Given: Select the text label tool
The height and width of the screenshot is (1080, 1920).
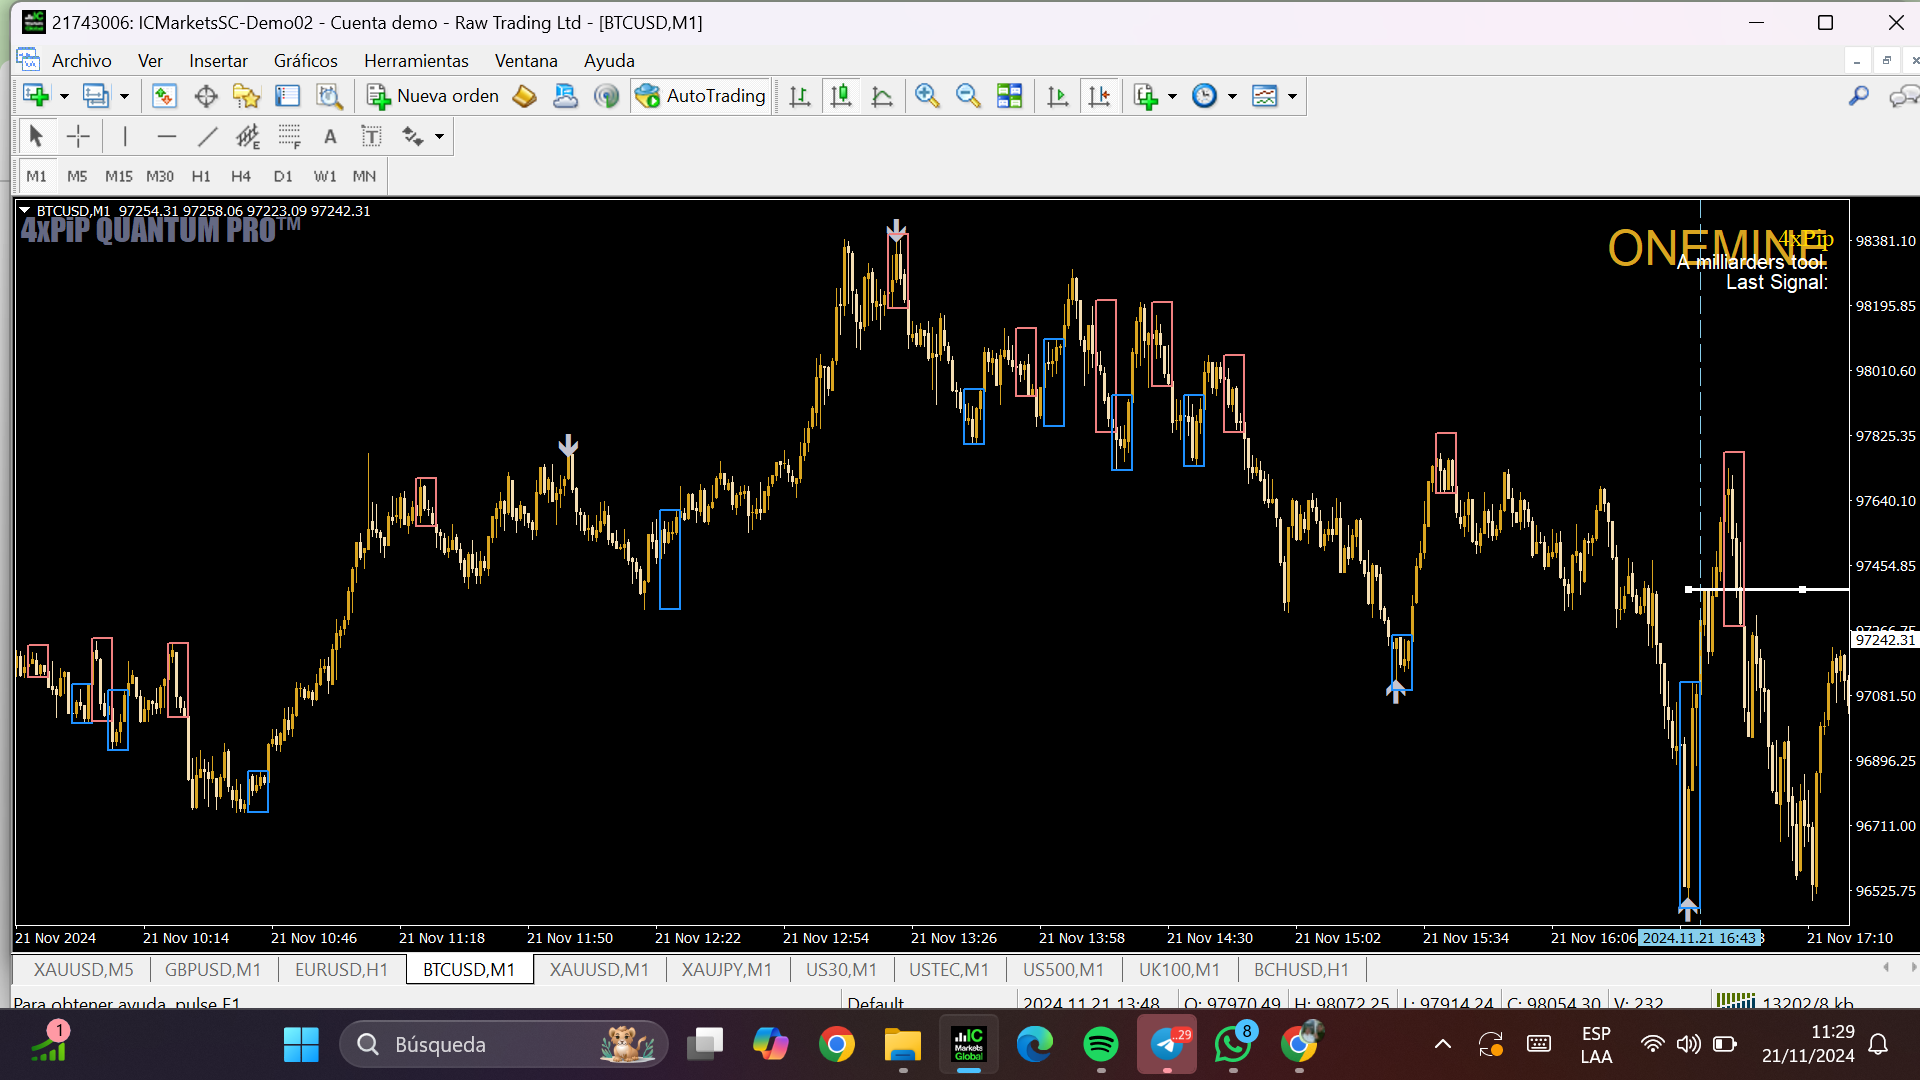Looking at the screenshot, I should (371, 137).
